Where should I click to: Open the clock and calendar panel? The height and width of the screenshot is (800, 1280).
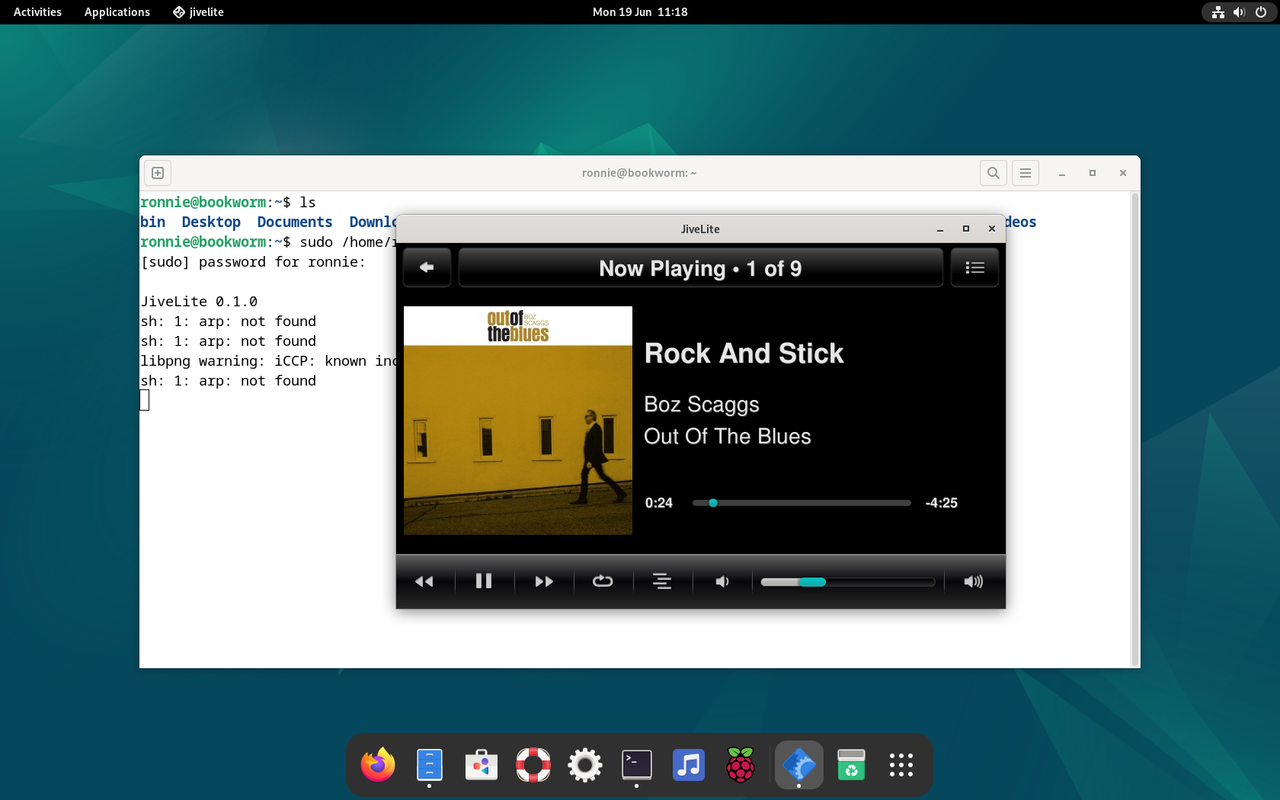[x=640, y=12]
